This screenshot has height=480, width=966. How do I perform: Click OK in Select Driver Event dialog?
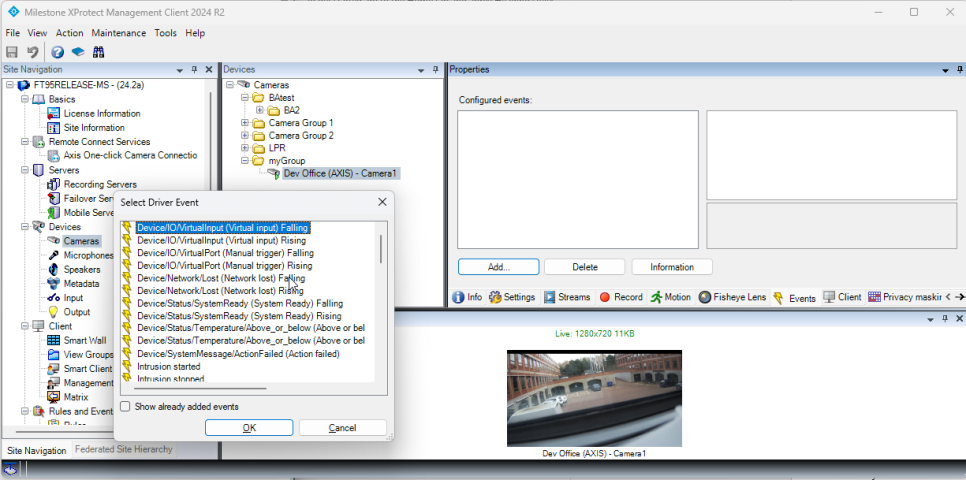coord(248,428)
